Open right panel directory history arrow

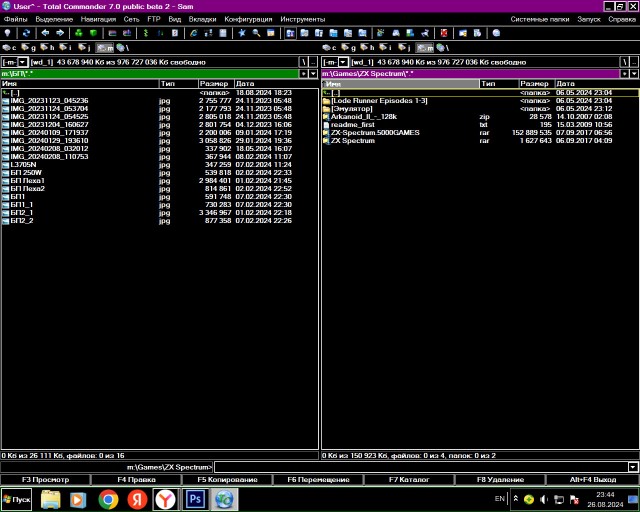tap(634, 73)
